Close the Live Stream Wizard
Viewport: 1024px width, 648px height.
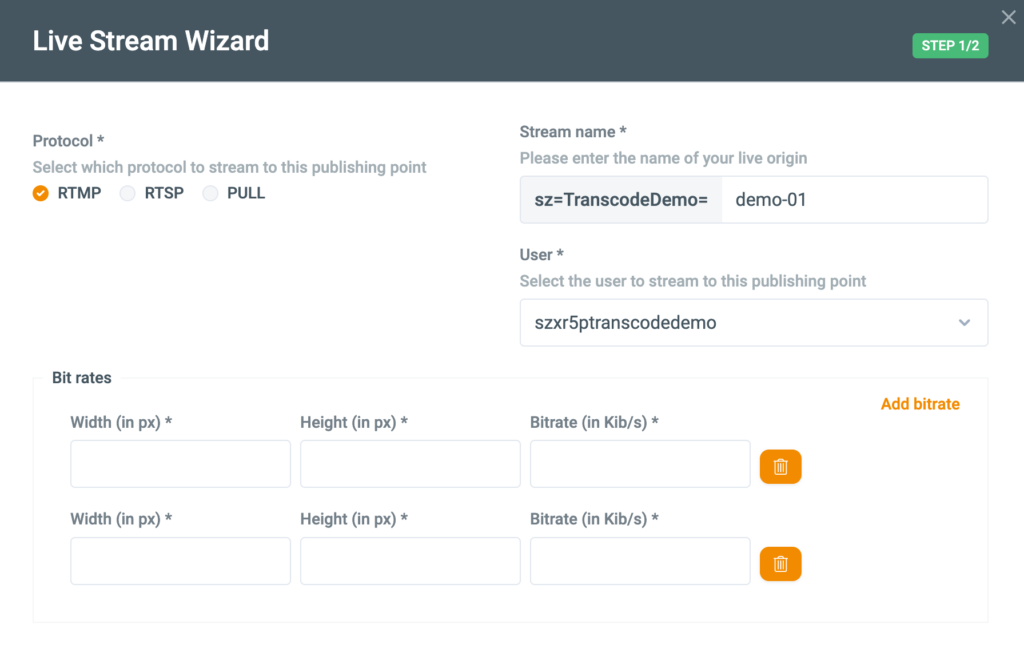click(x=1008, y=17)
